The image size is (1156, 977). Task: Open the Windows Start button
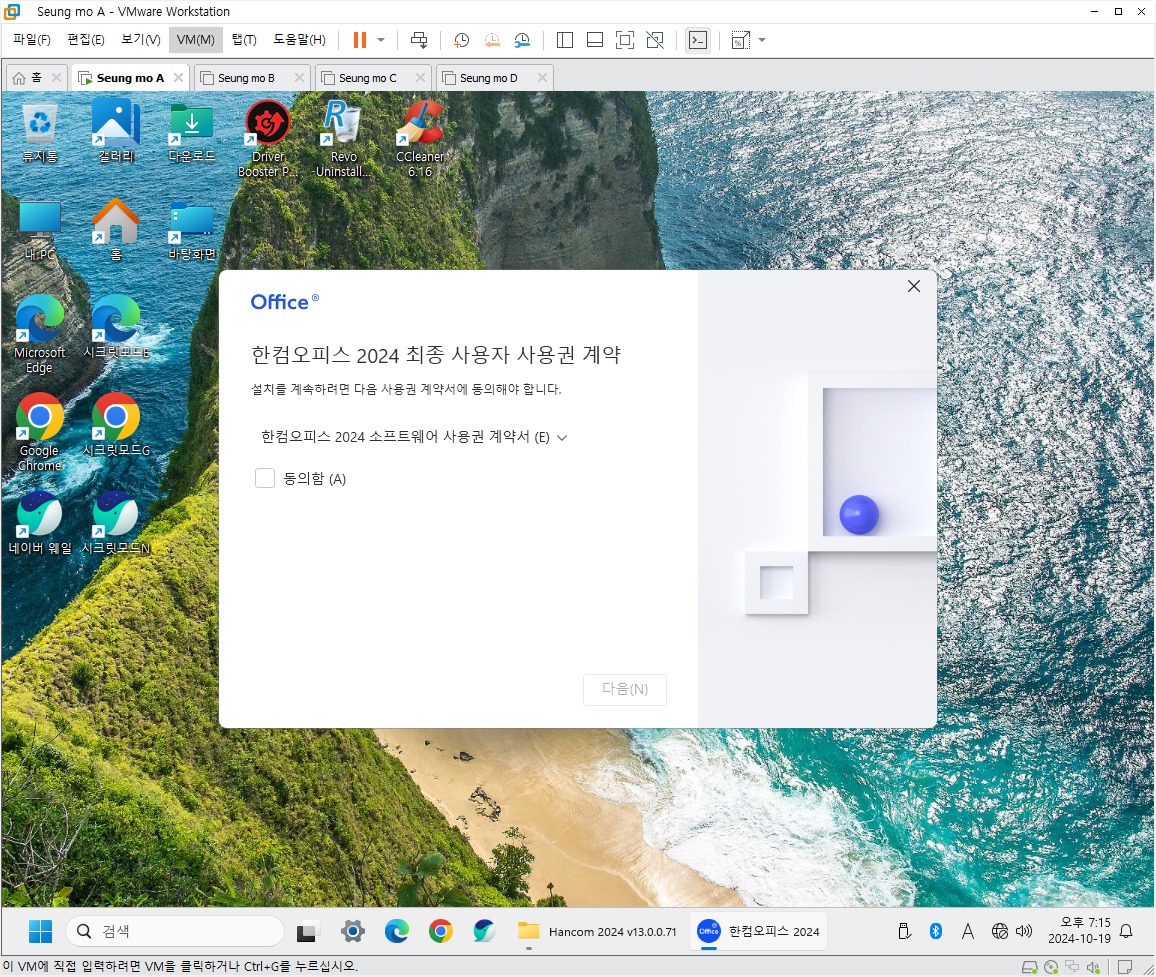(x=40, y=931)
